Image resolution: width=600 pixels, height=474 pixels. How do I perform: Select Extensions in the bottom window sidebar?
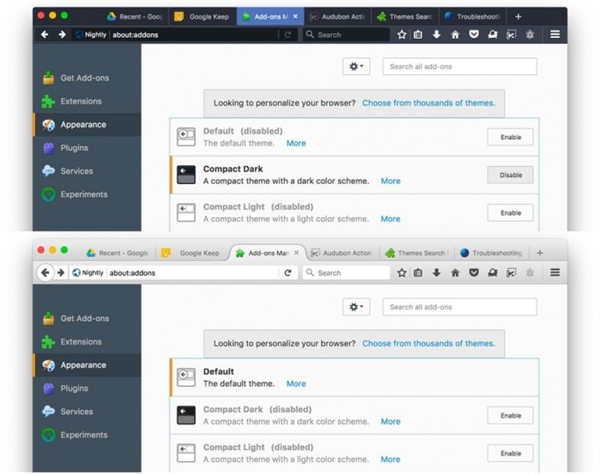pos(80,342)
